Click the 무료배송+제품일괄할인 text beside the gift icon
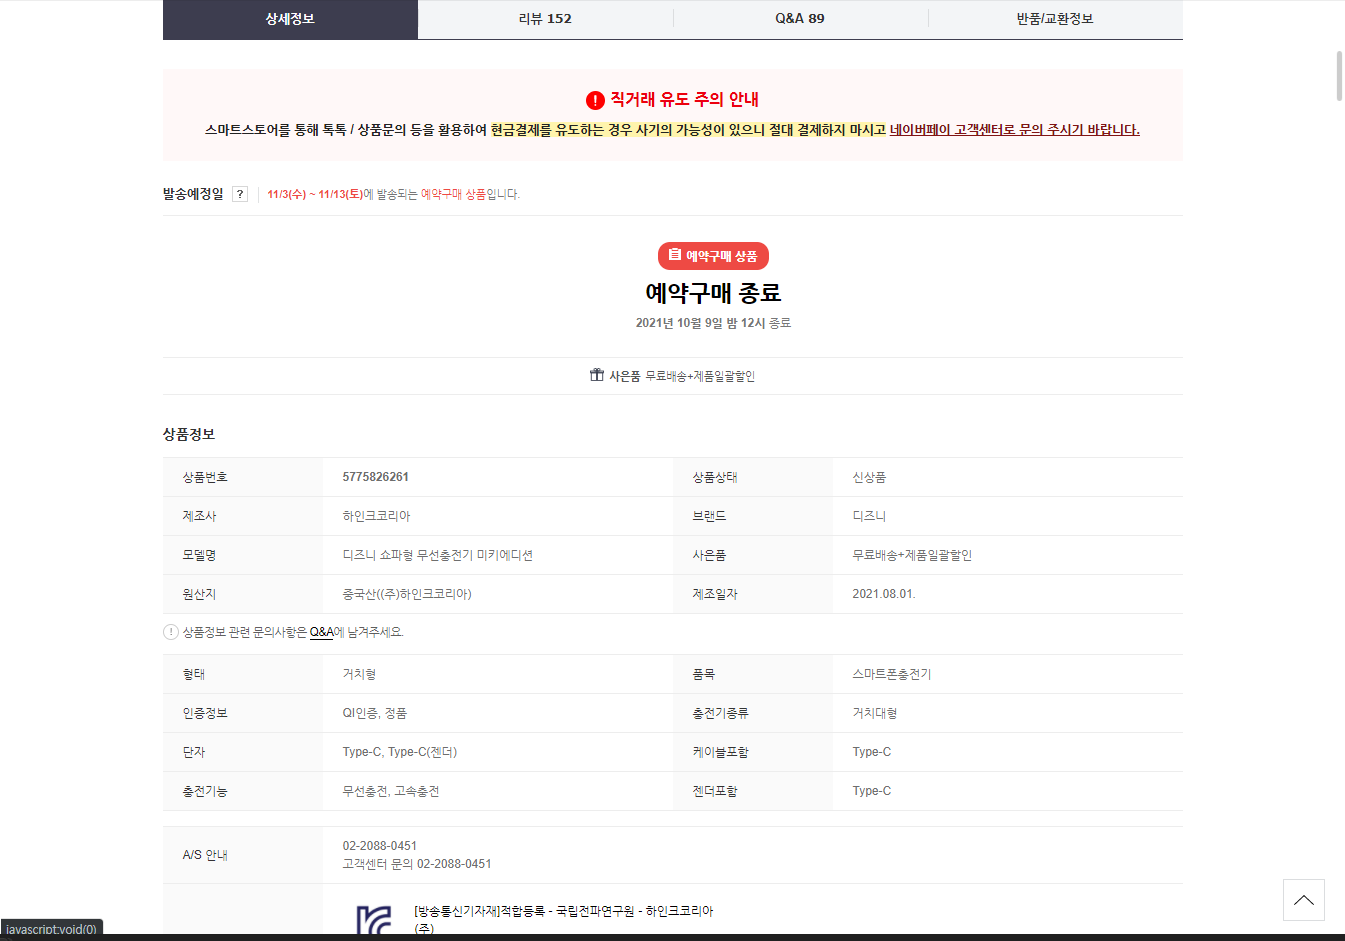The height and width of the screenshot is (941, 1345). pyautogui.click(x=700, y=376)
